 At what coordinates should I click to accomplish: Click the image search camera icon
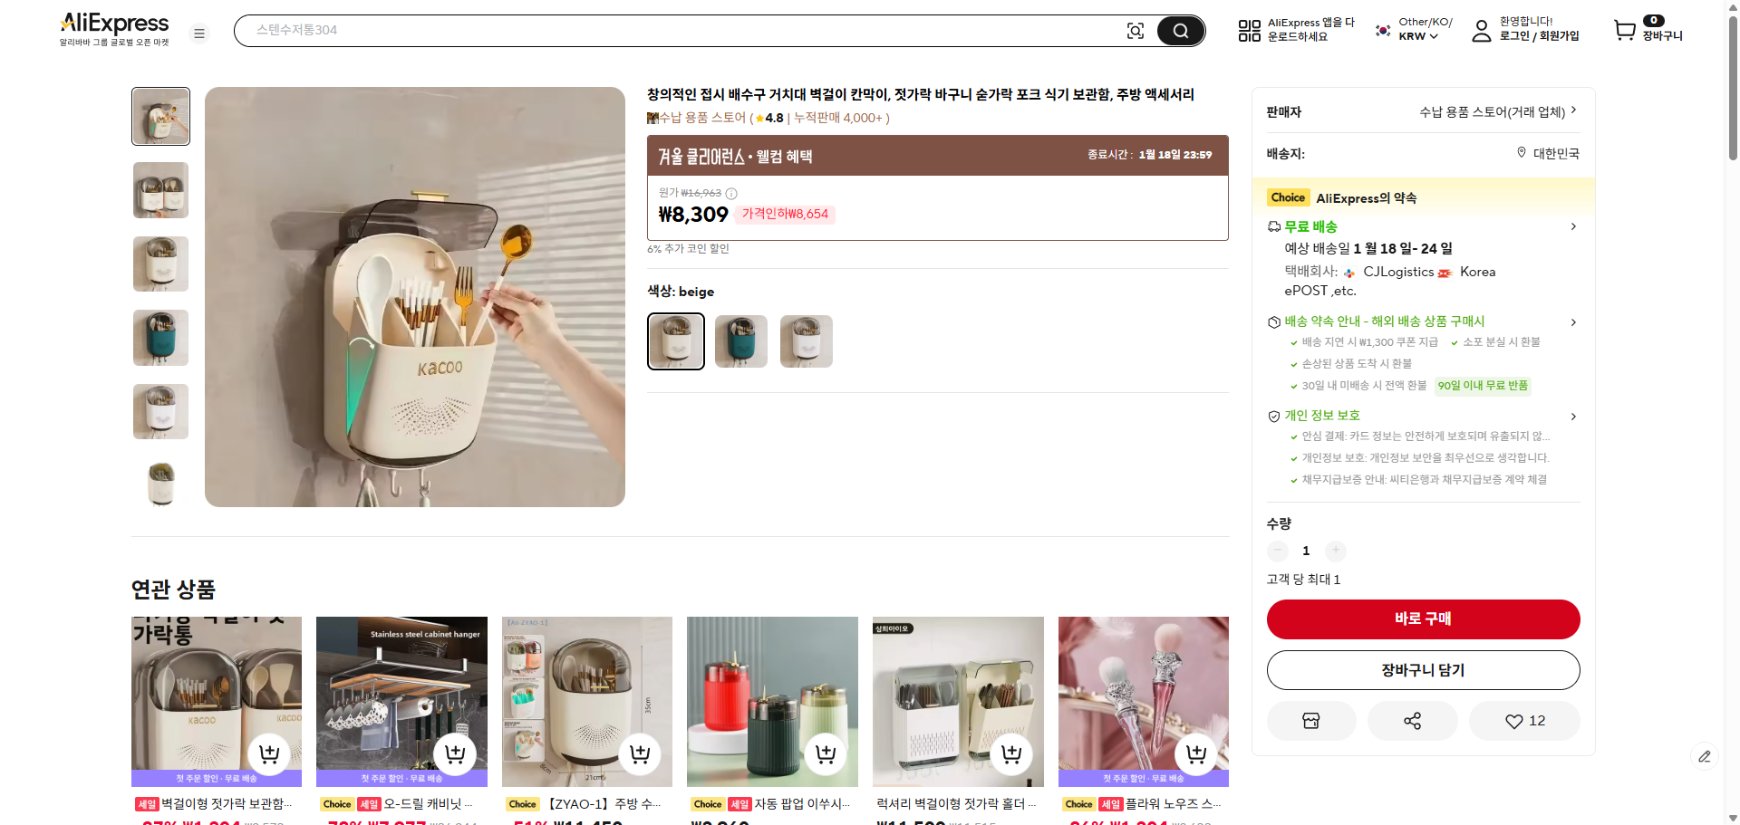(x=1135, y=31)
